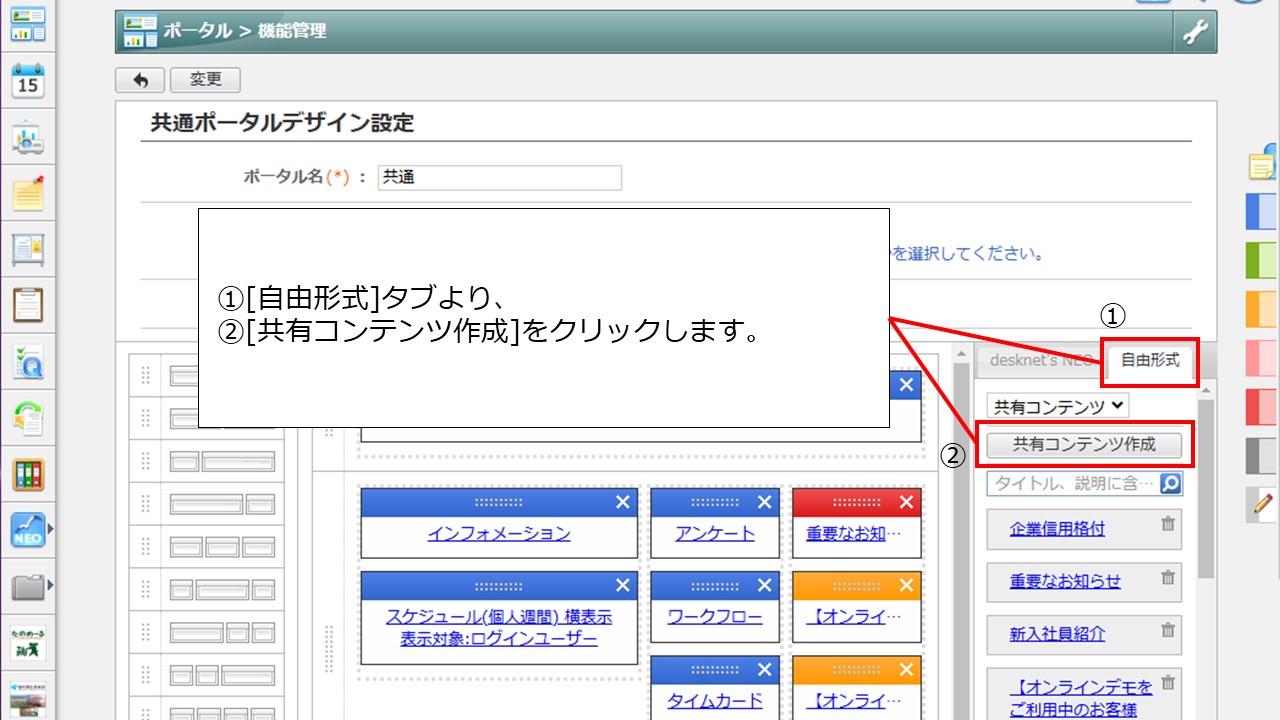The height and width of the screenshot is (720, 1280).
Task: Delete 企業信用格付 using its trash icon
Action: (x=1168, y=524)
